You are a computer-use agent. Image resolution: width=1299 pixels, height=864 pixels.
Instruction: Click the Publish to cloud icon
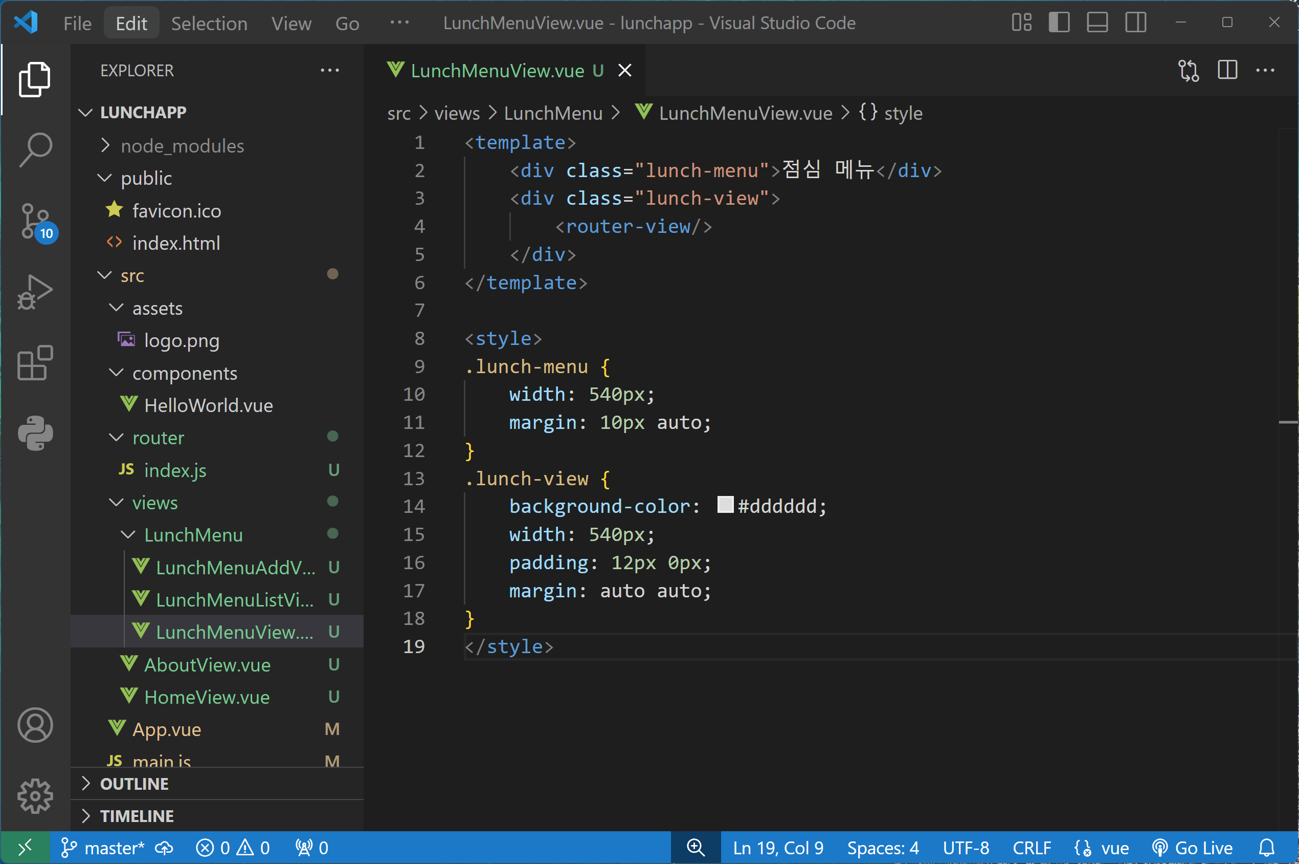[x=165, y=848]
